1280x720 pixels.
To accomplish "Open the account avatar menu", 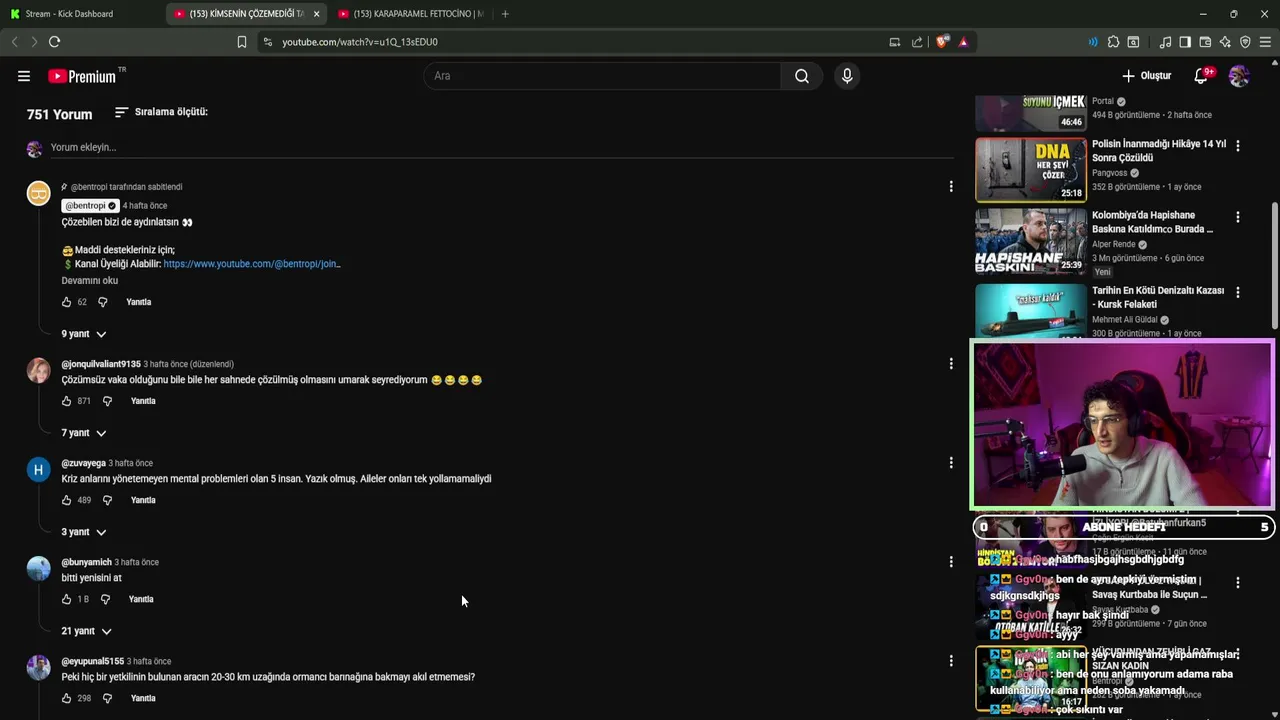I will click(1239, 76).
